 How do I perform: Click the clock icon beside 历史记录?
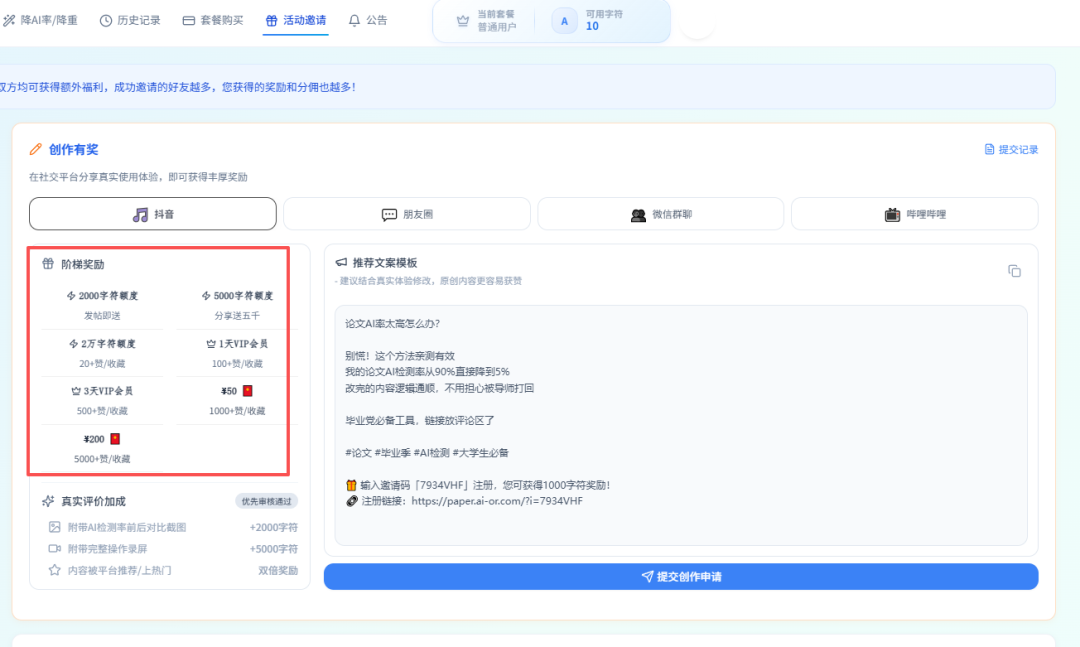coord(105,21)
